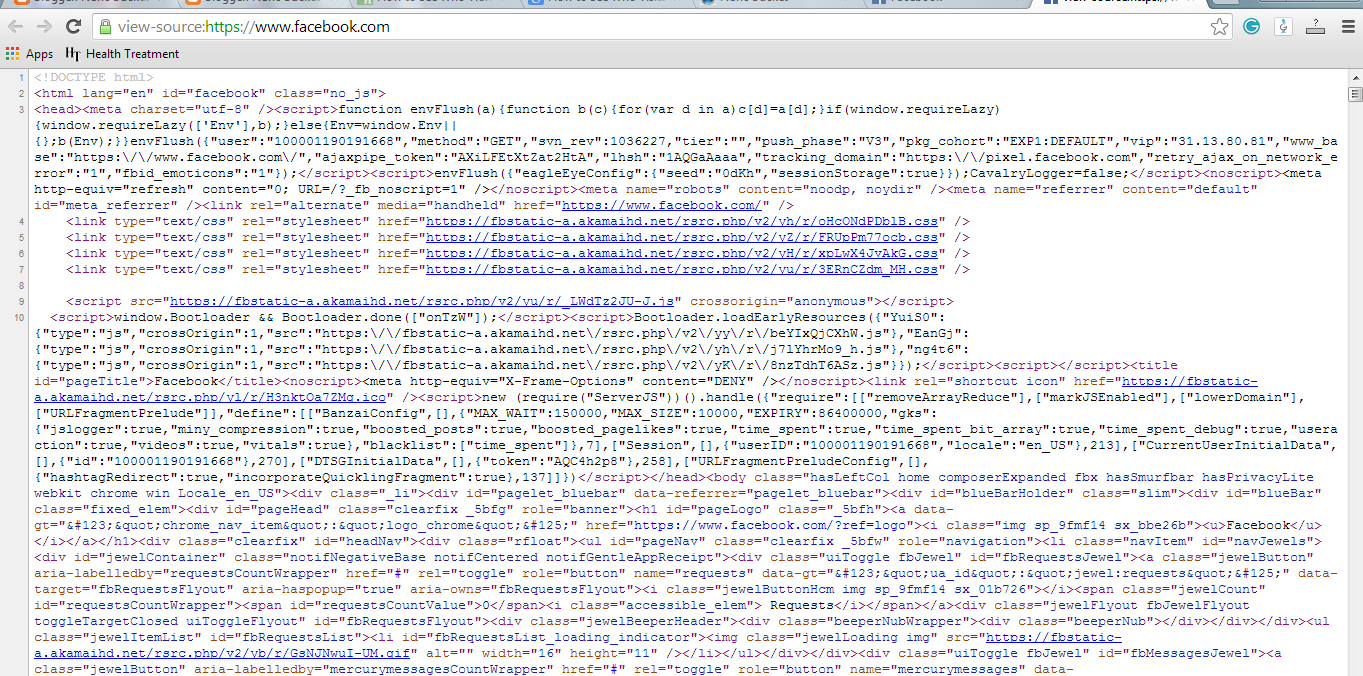Click the "mercurymessagesCountWrapper" text
This screenshot has width=1363, height=676.
(437, 669)
